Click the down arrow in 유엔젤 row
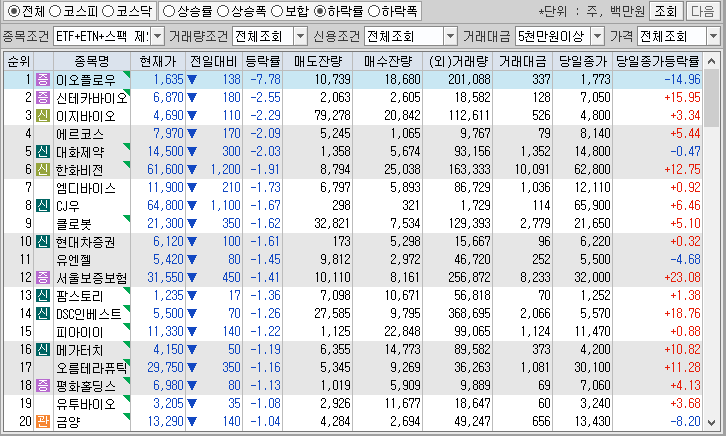This screenshot has width=726, height=436. pyautogui.click(x=192, y=260)
